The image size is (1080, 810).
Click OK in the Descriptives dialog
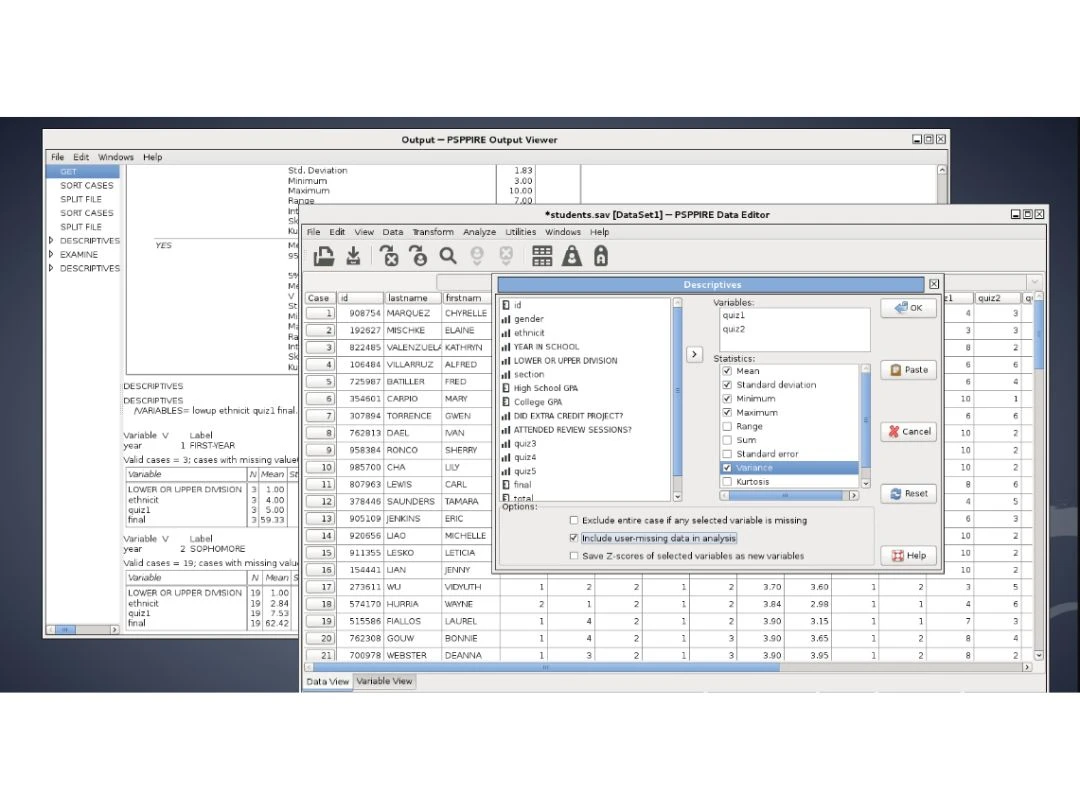(x=908, y=308)
